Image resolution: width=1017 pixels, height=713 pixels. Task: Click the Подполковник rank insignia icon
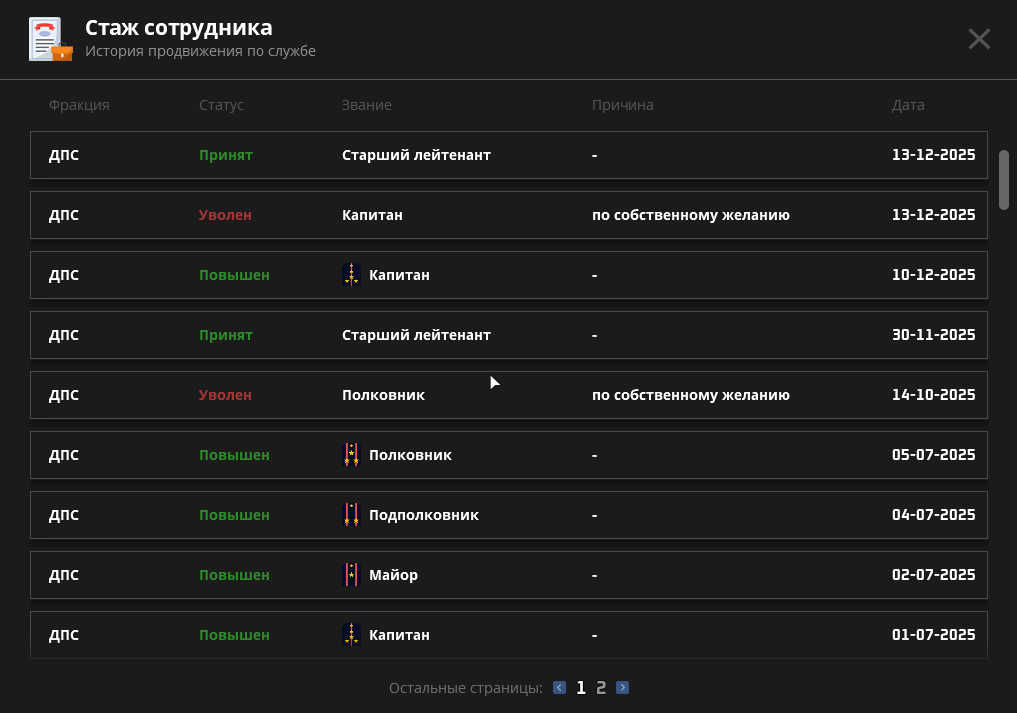coord(351,514)
